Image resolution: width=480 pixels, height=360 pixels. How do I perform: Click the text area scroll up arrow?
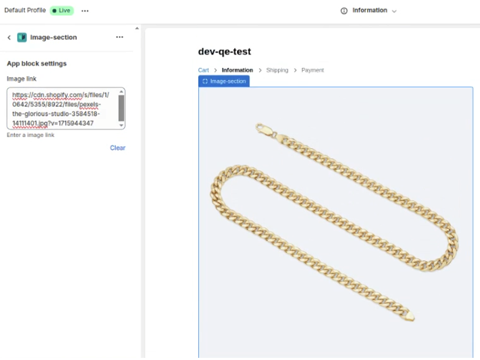(x=121, y=91)
